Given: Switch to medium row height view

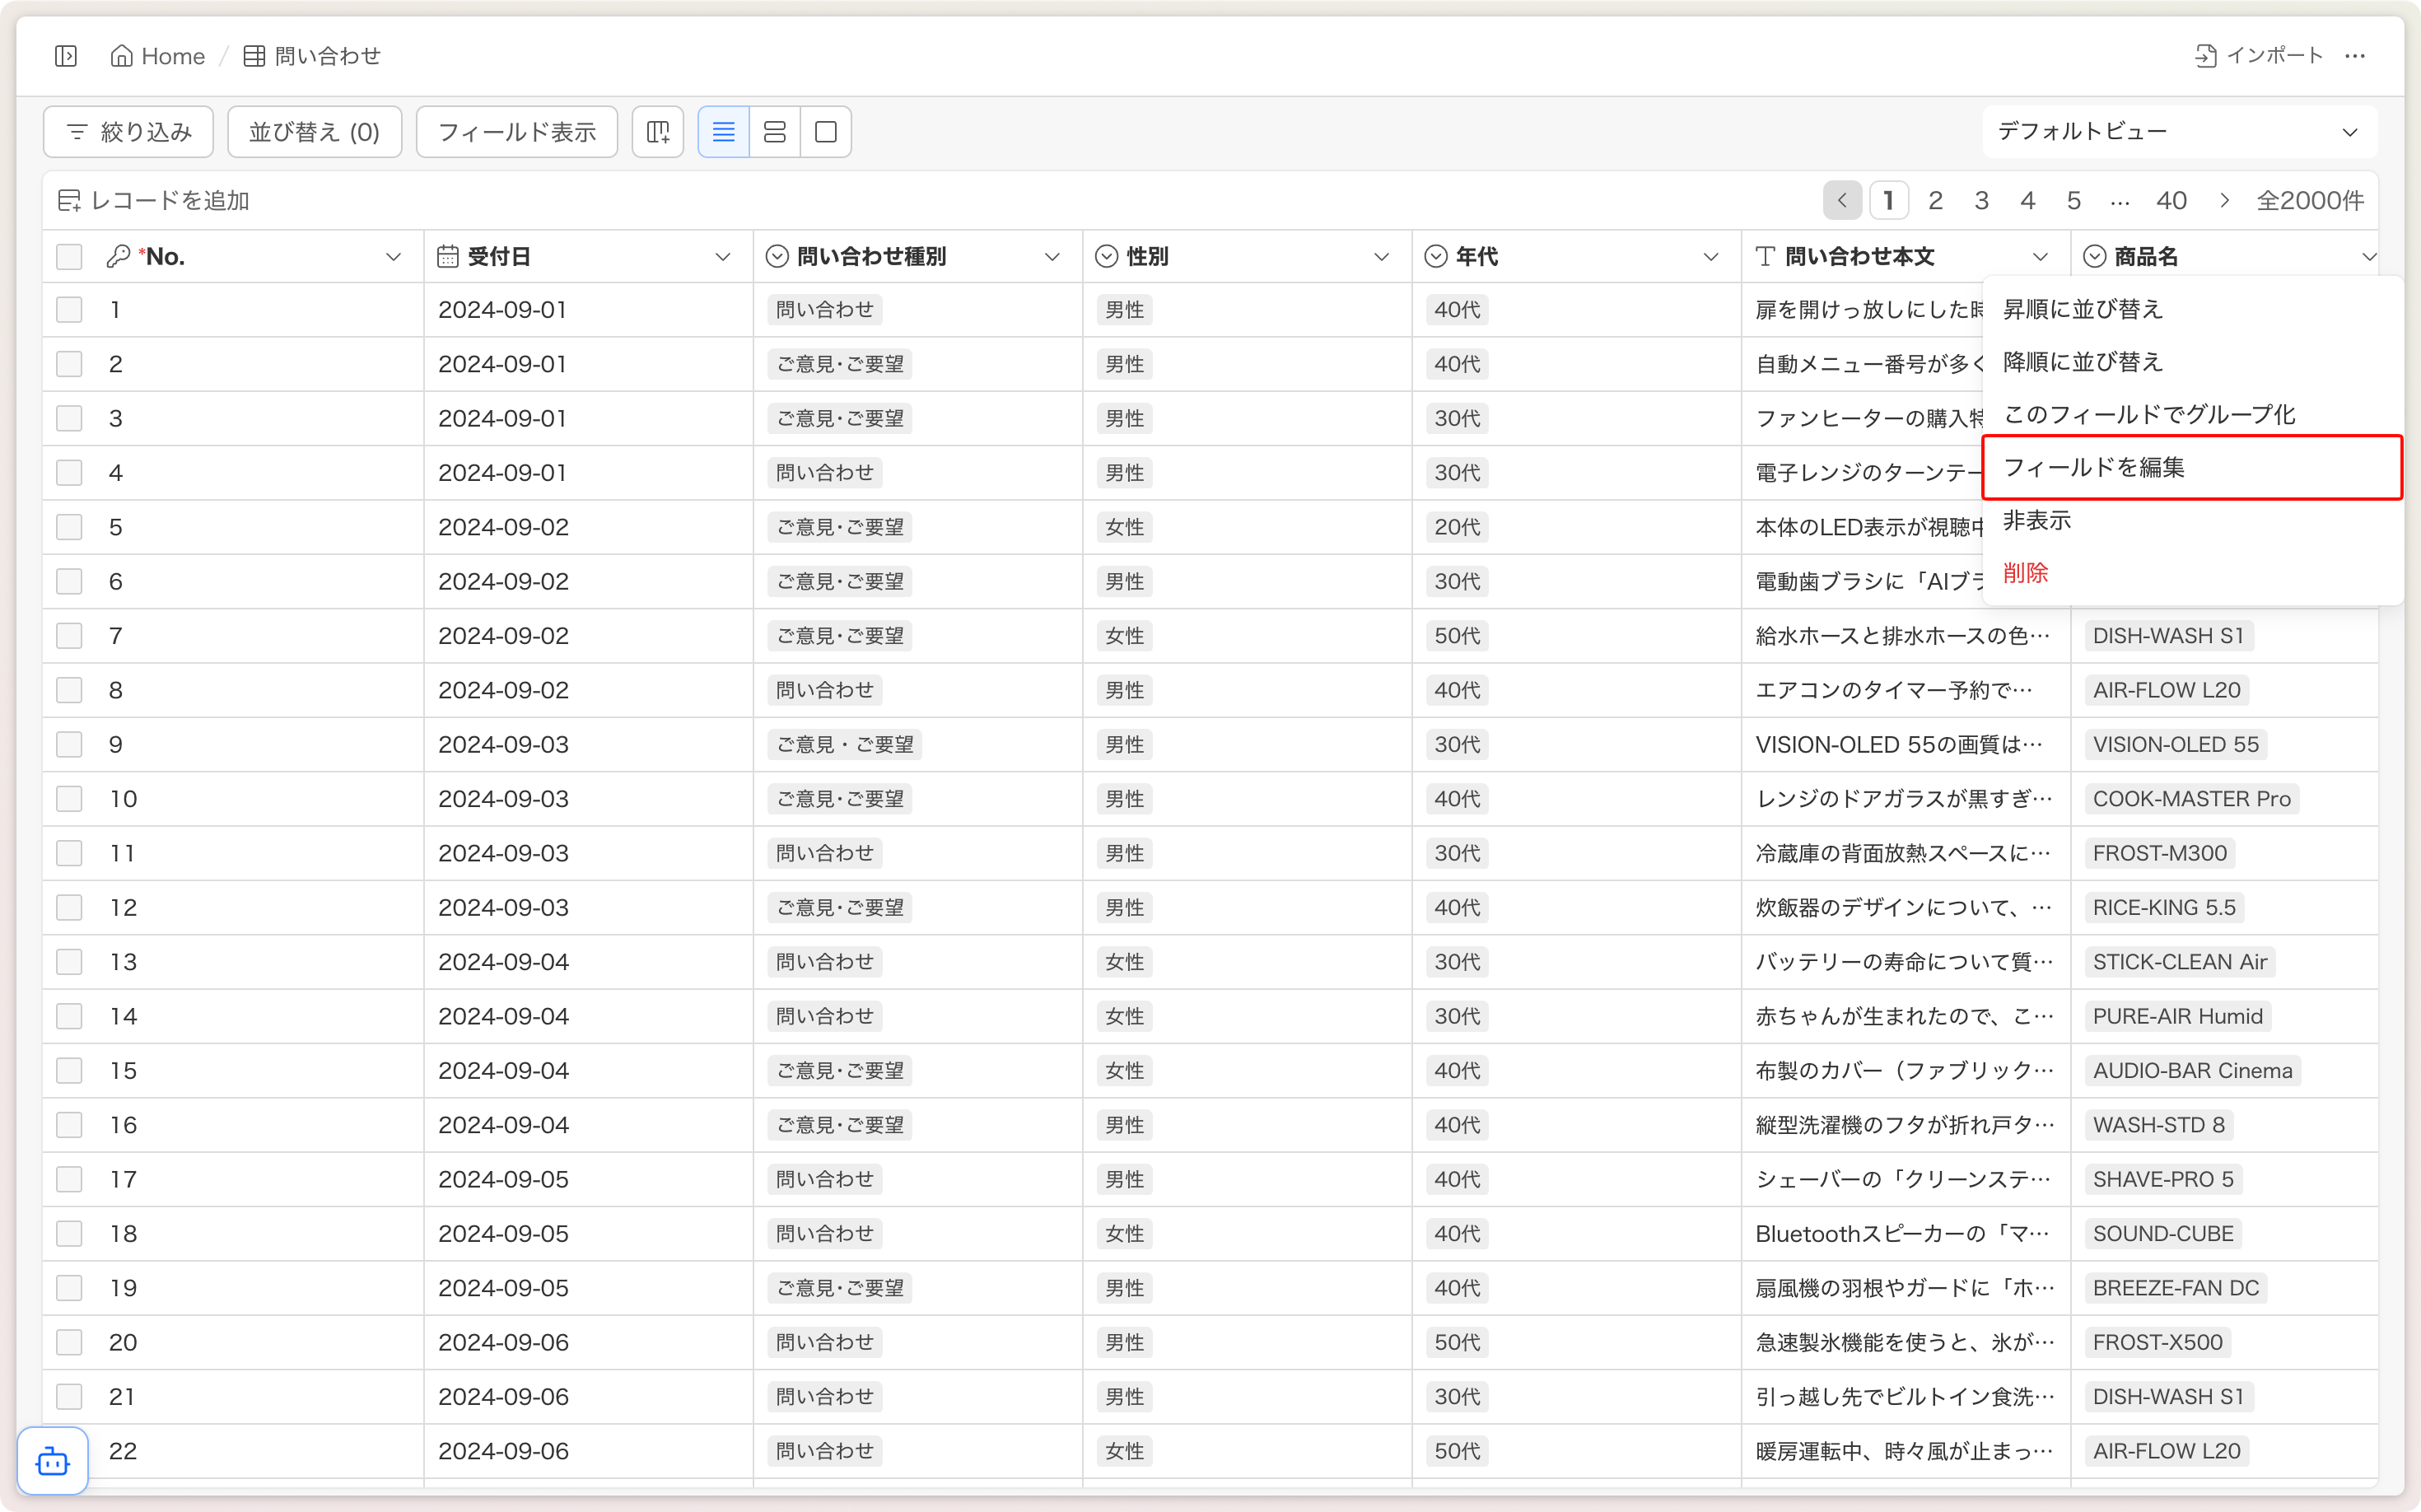Looking at the screenshot, I should coord(774,132).
